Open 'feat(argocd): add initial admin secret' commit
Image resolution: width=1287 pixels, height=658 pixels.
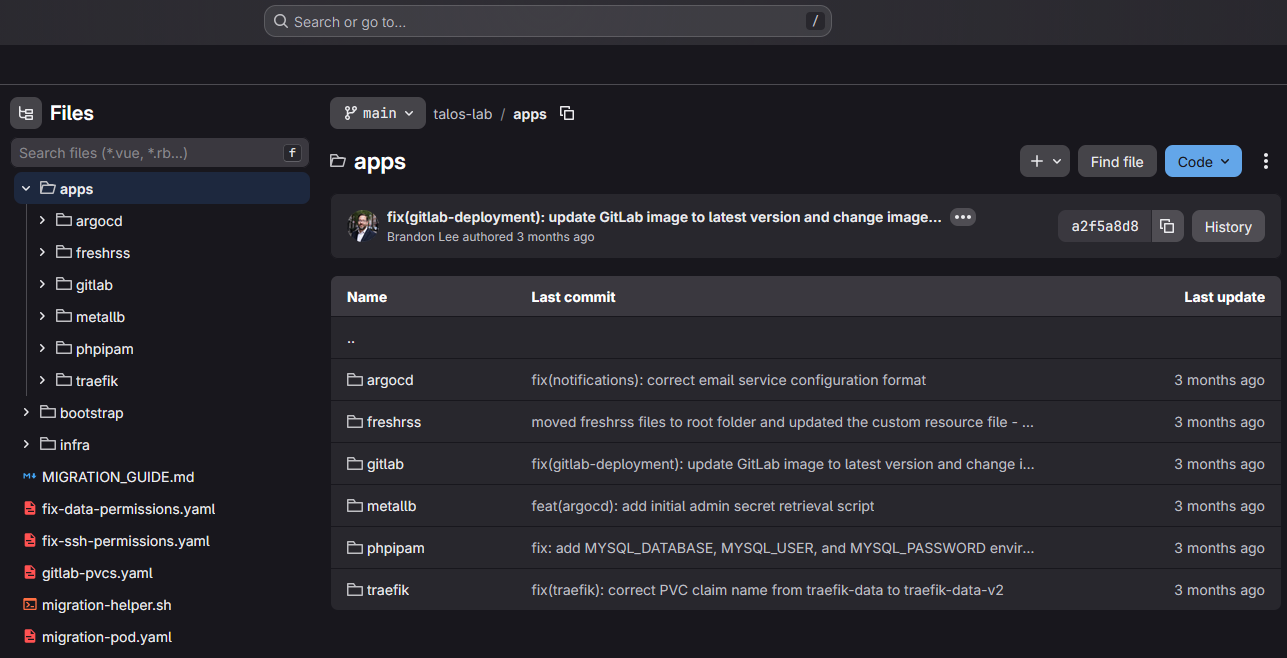(703, 506)
